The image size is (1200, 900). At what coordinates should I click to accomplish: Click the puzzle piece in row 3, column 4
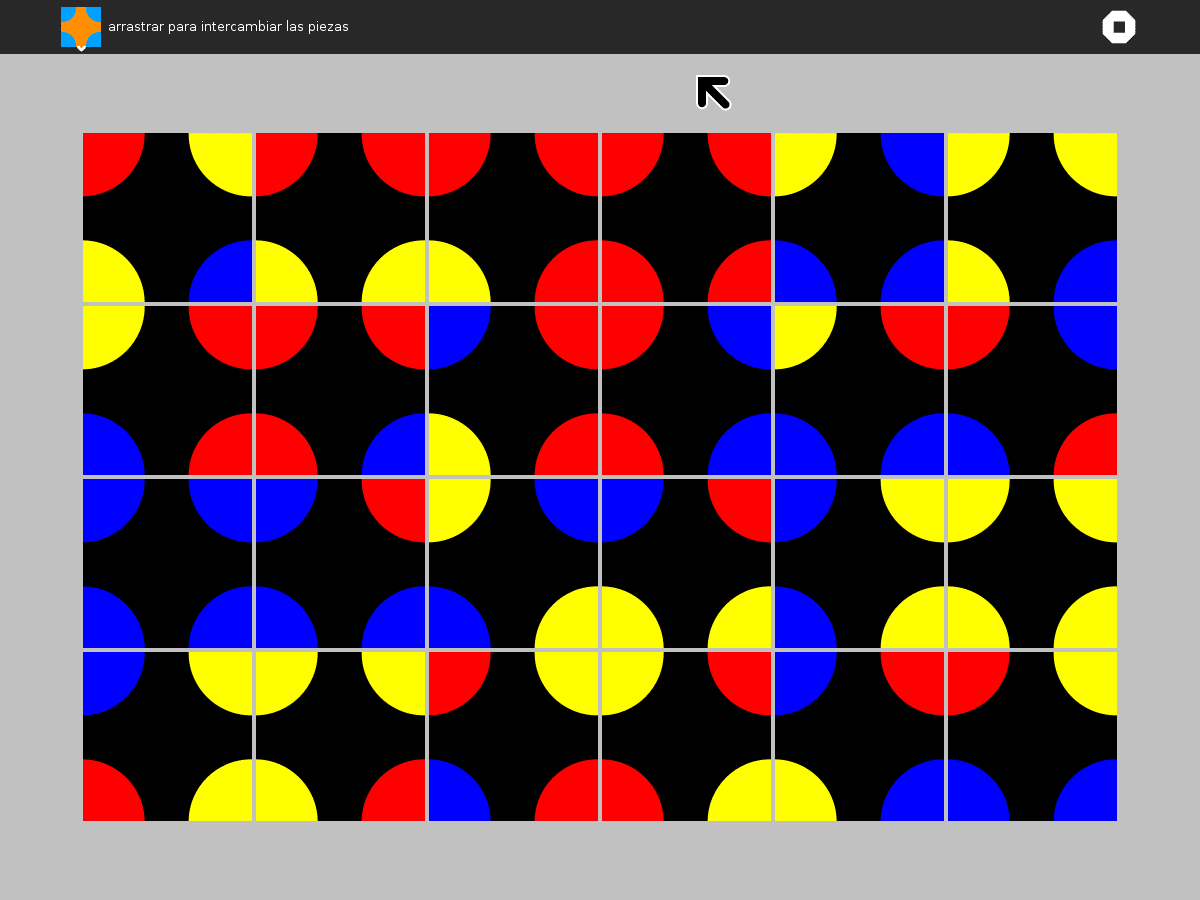pos(686,563)
